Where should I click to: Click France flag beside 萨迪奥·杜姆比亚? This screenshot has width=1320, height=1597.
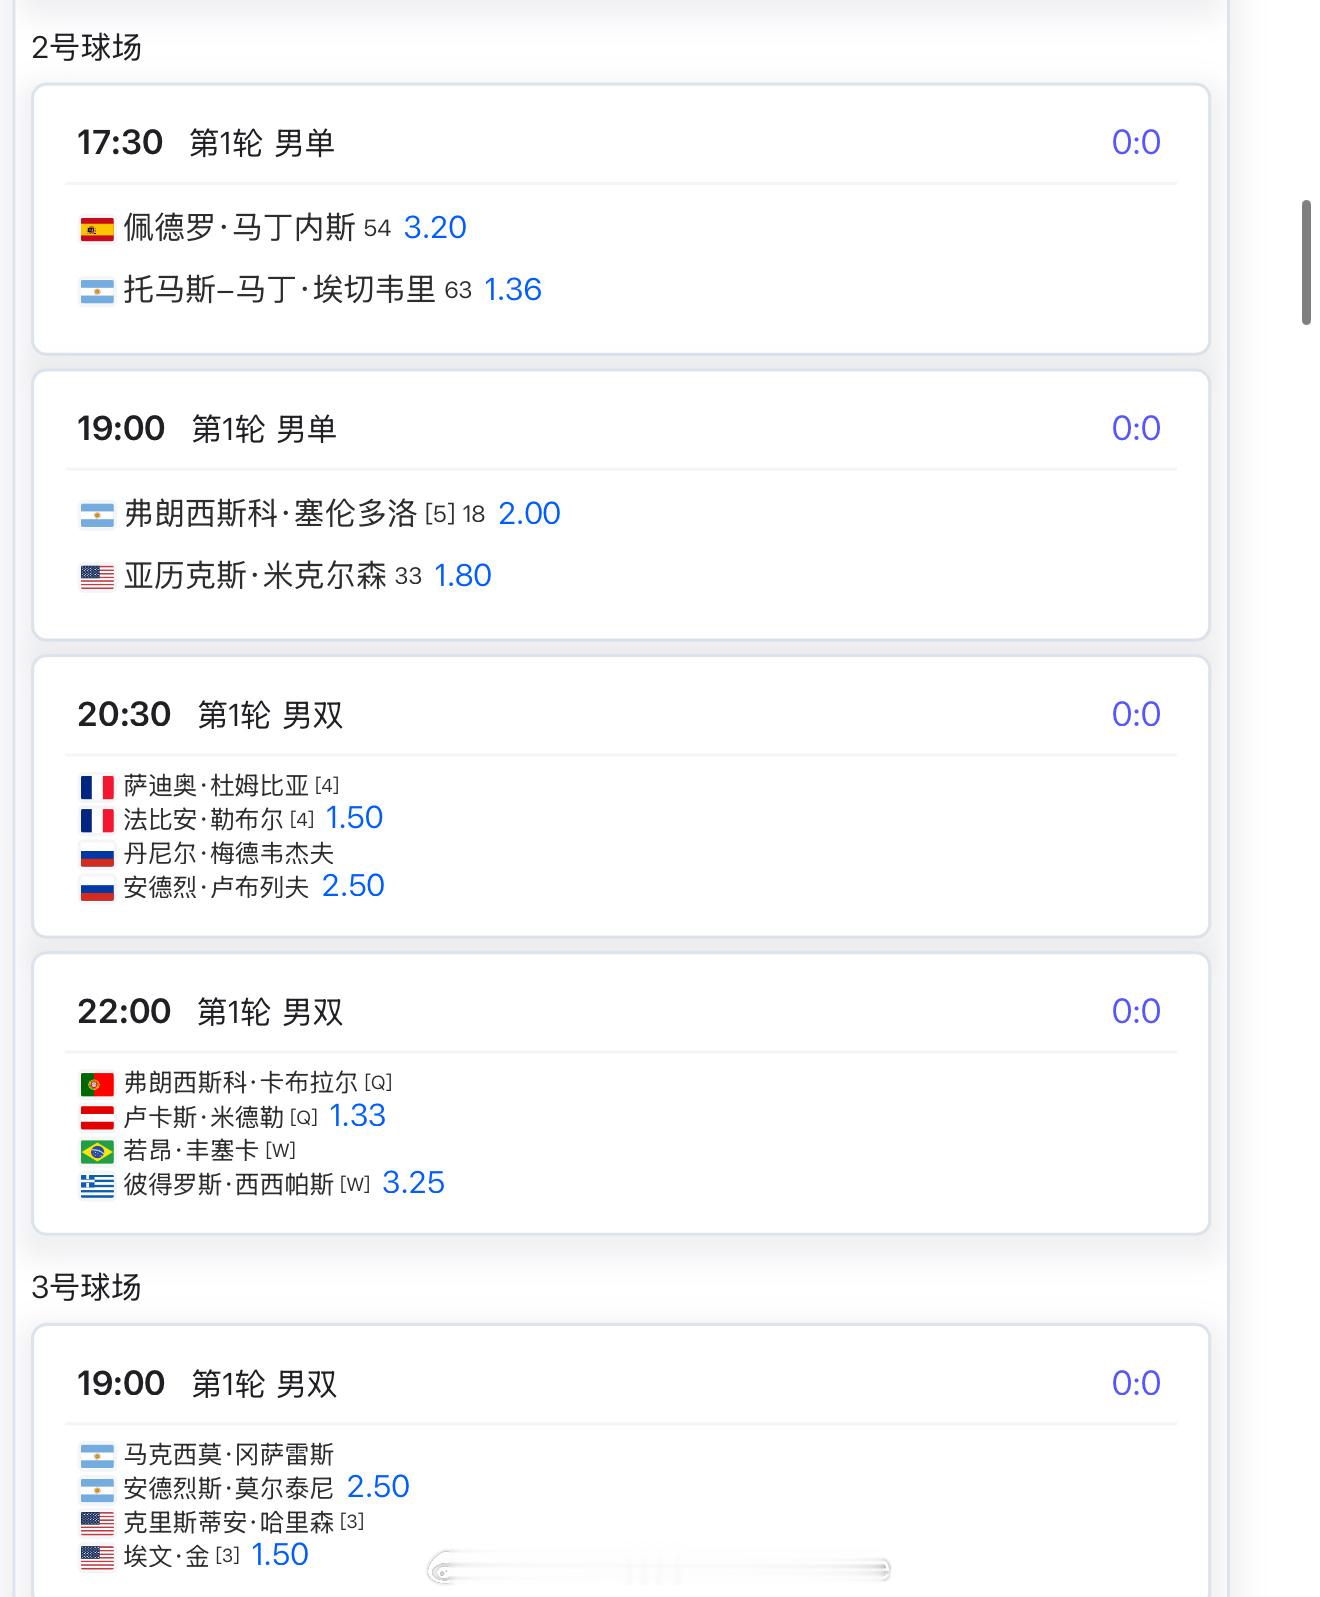click(x=97, y=787)
